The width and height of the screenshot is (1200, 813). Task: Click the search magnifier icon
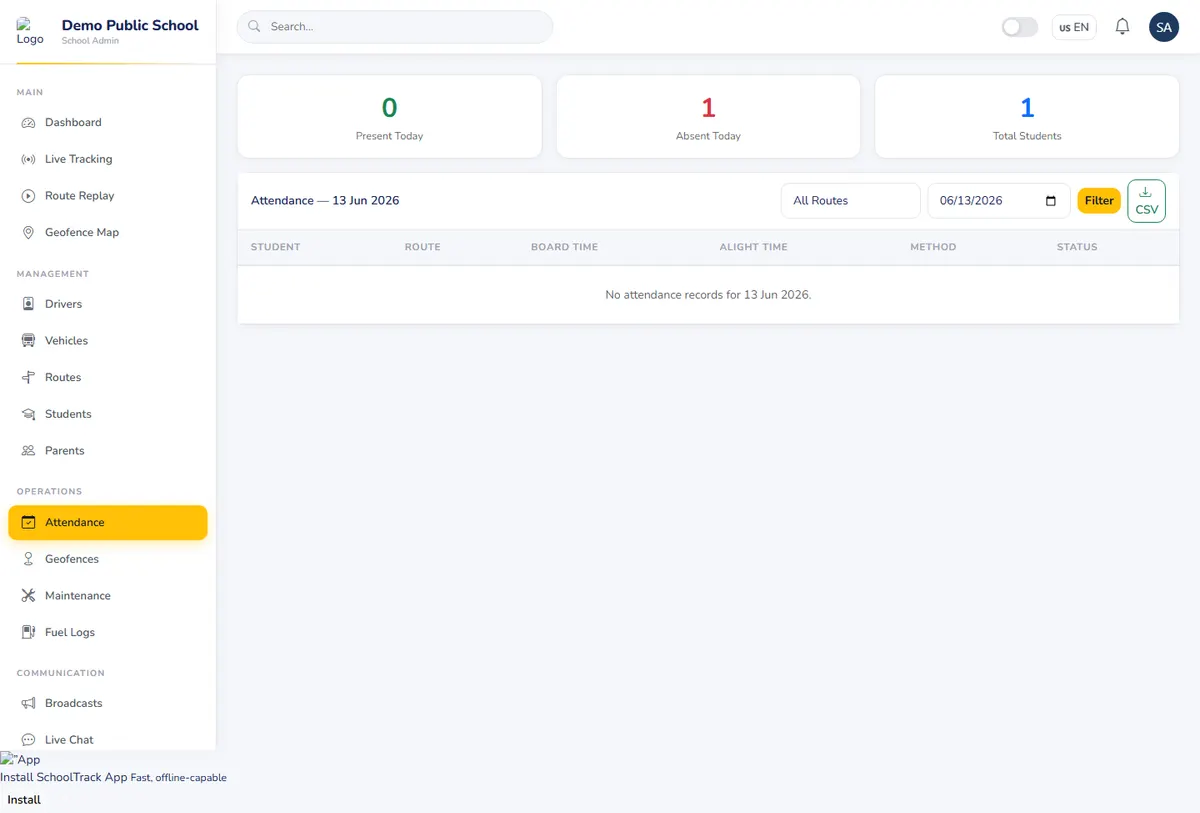point(254,27)
